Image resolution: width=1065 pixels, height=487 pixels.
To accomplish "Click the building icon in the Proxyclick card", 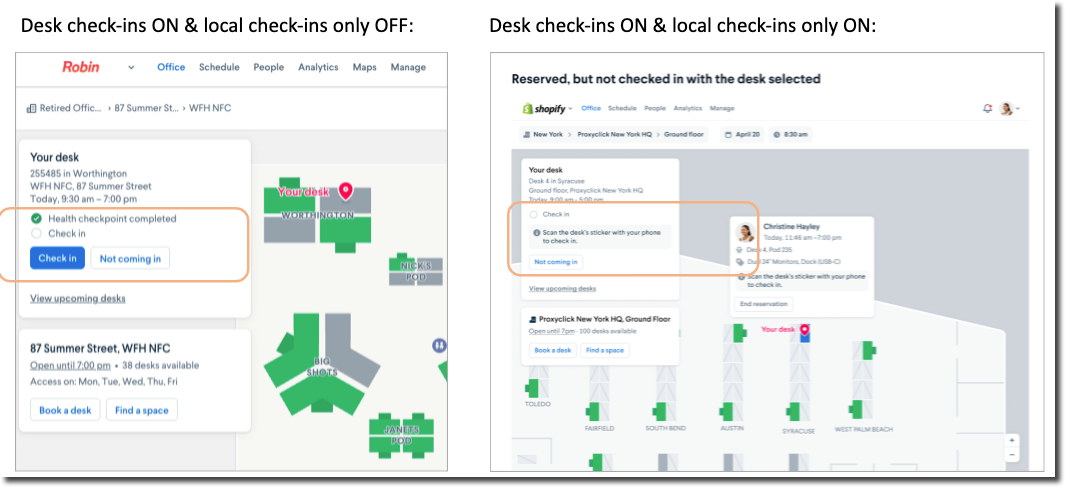I will (x=533, y=319).
